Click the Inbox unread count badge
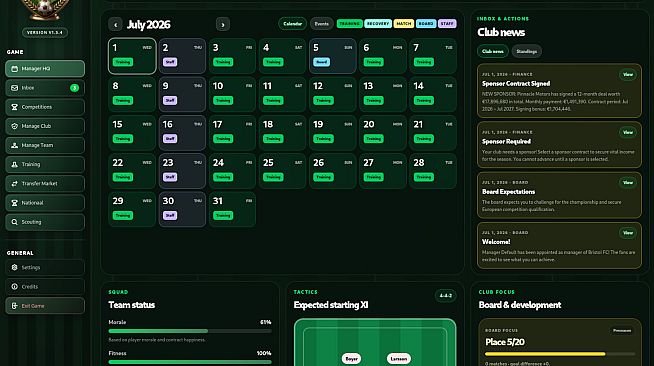The width and height of the screenshot is (654, 366). point(74,88)
